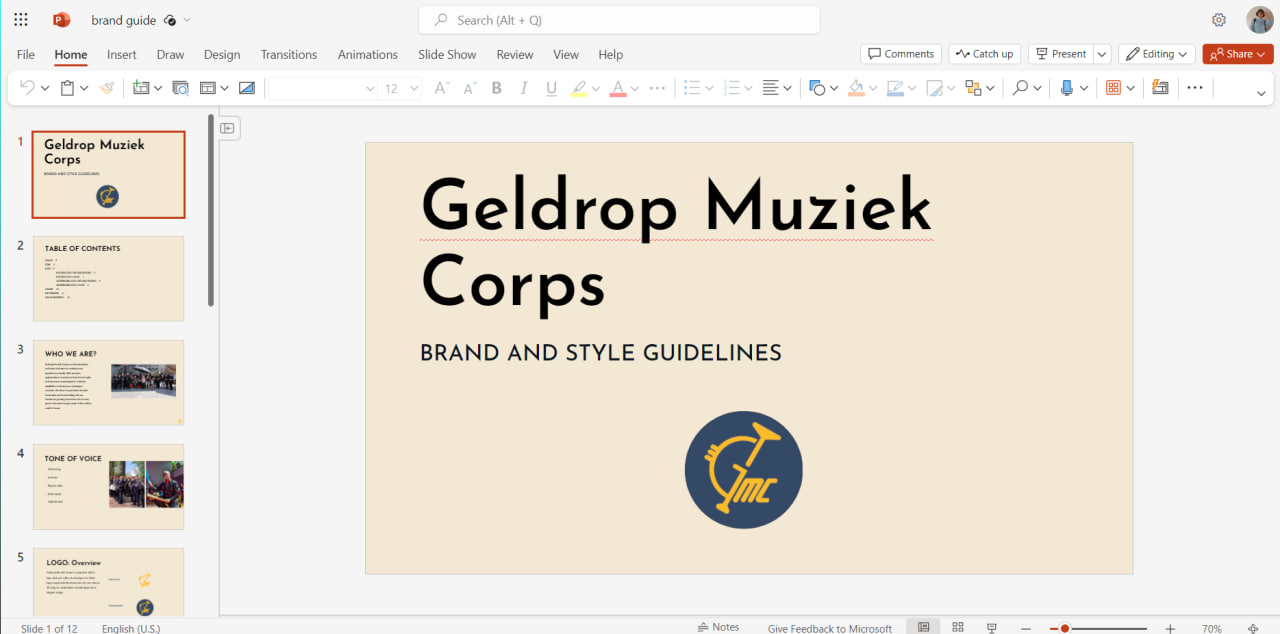Click the Dictate microphone icon
This screenshot has width=1280, height=634.
tap(1067, 88)
